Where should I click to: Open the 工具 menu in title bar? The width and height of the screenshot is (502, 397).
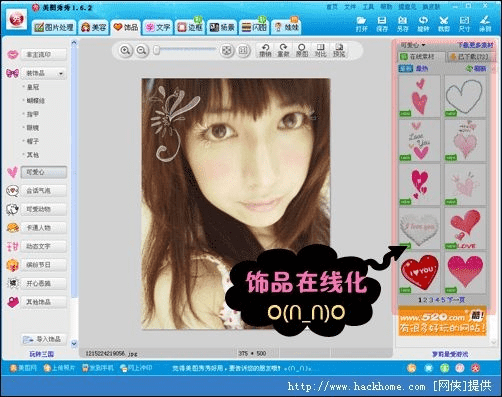368,7
